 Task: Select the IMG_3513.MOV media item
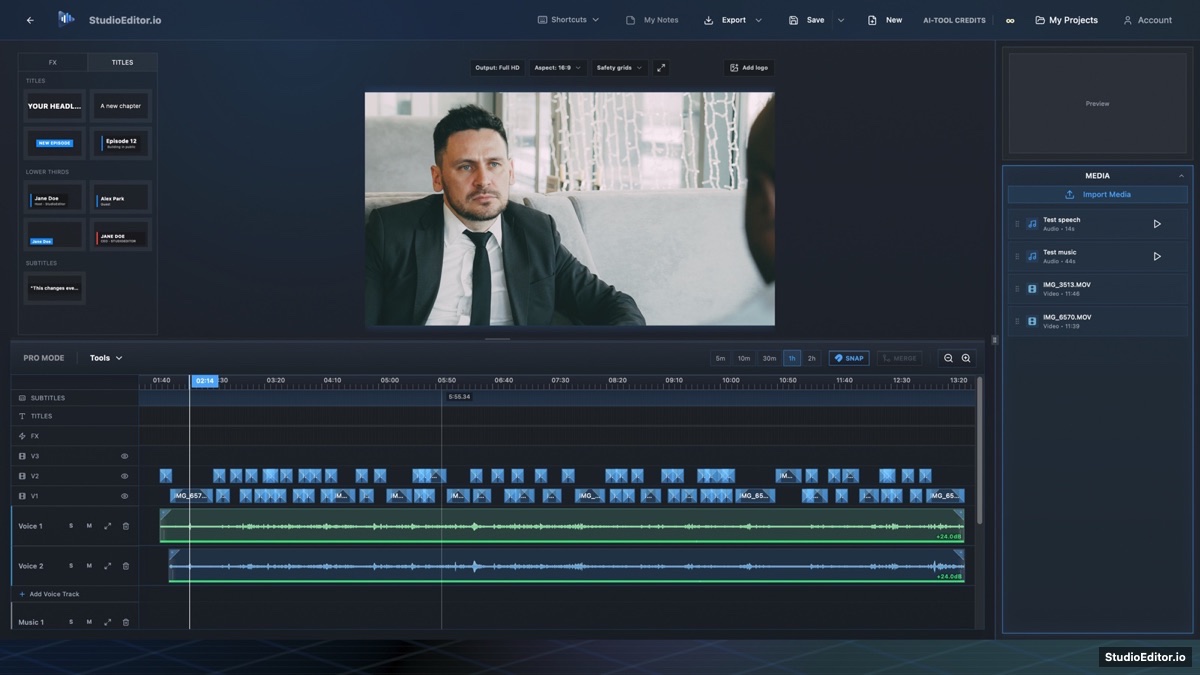pyautogui.click(x=1098, y=289)
